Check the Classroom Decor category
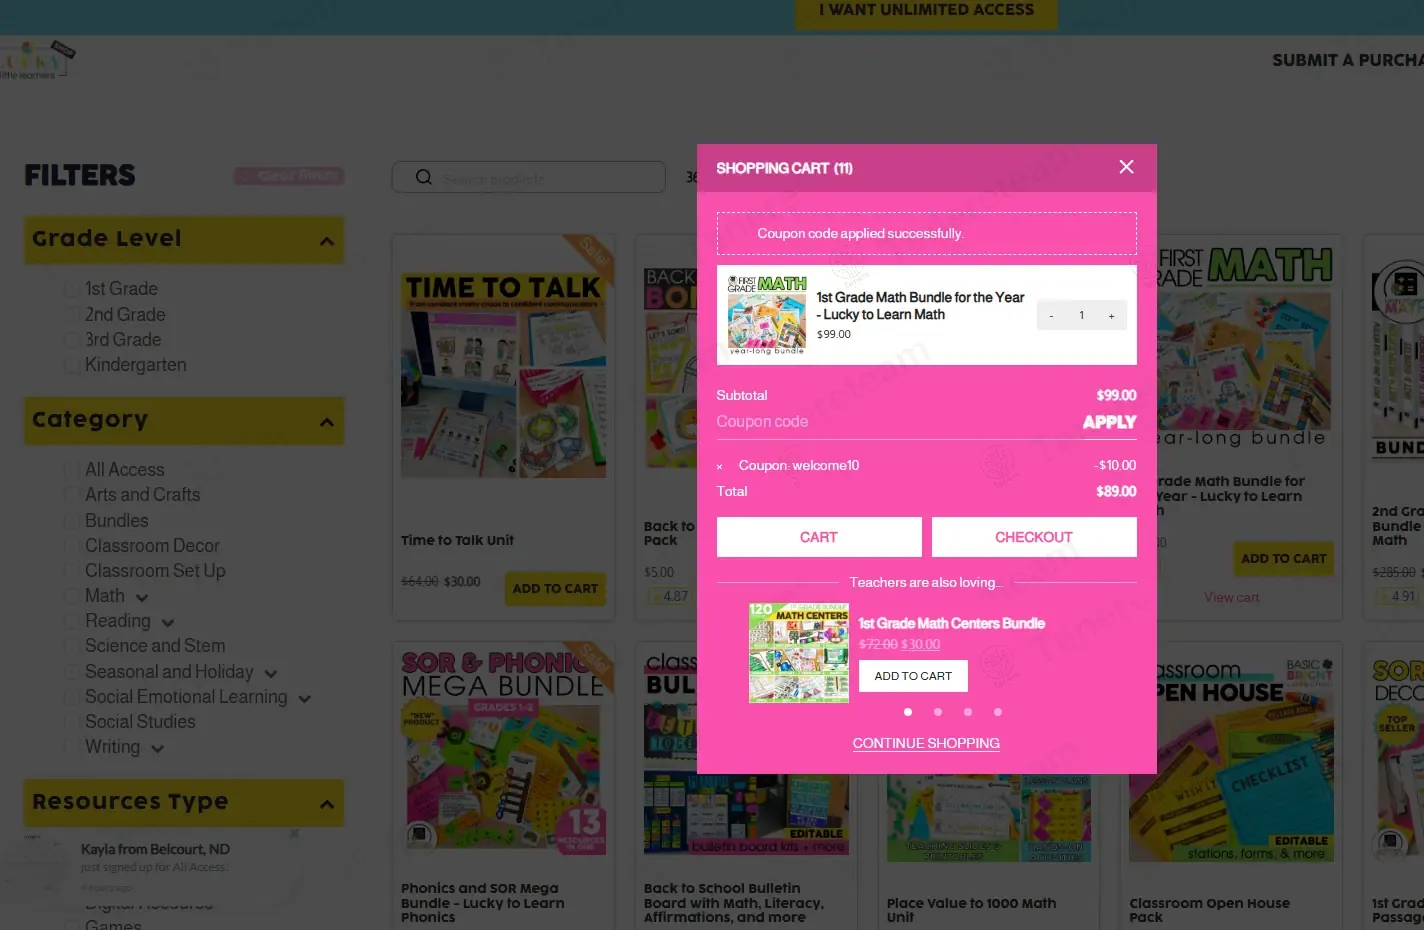Viewport: 1424px width, 930px height. click(x=72, y=546)
